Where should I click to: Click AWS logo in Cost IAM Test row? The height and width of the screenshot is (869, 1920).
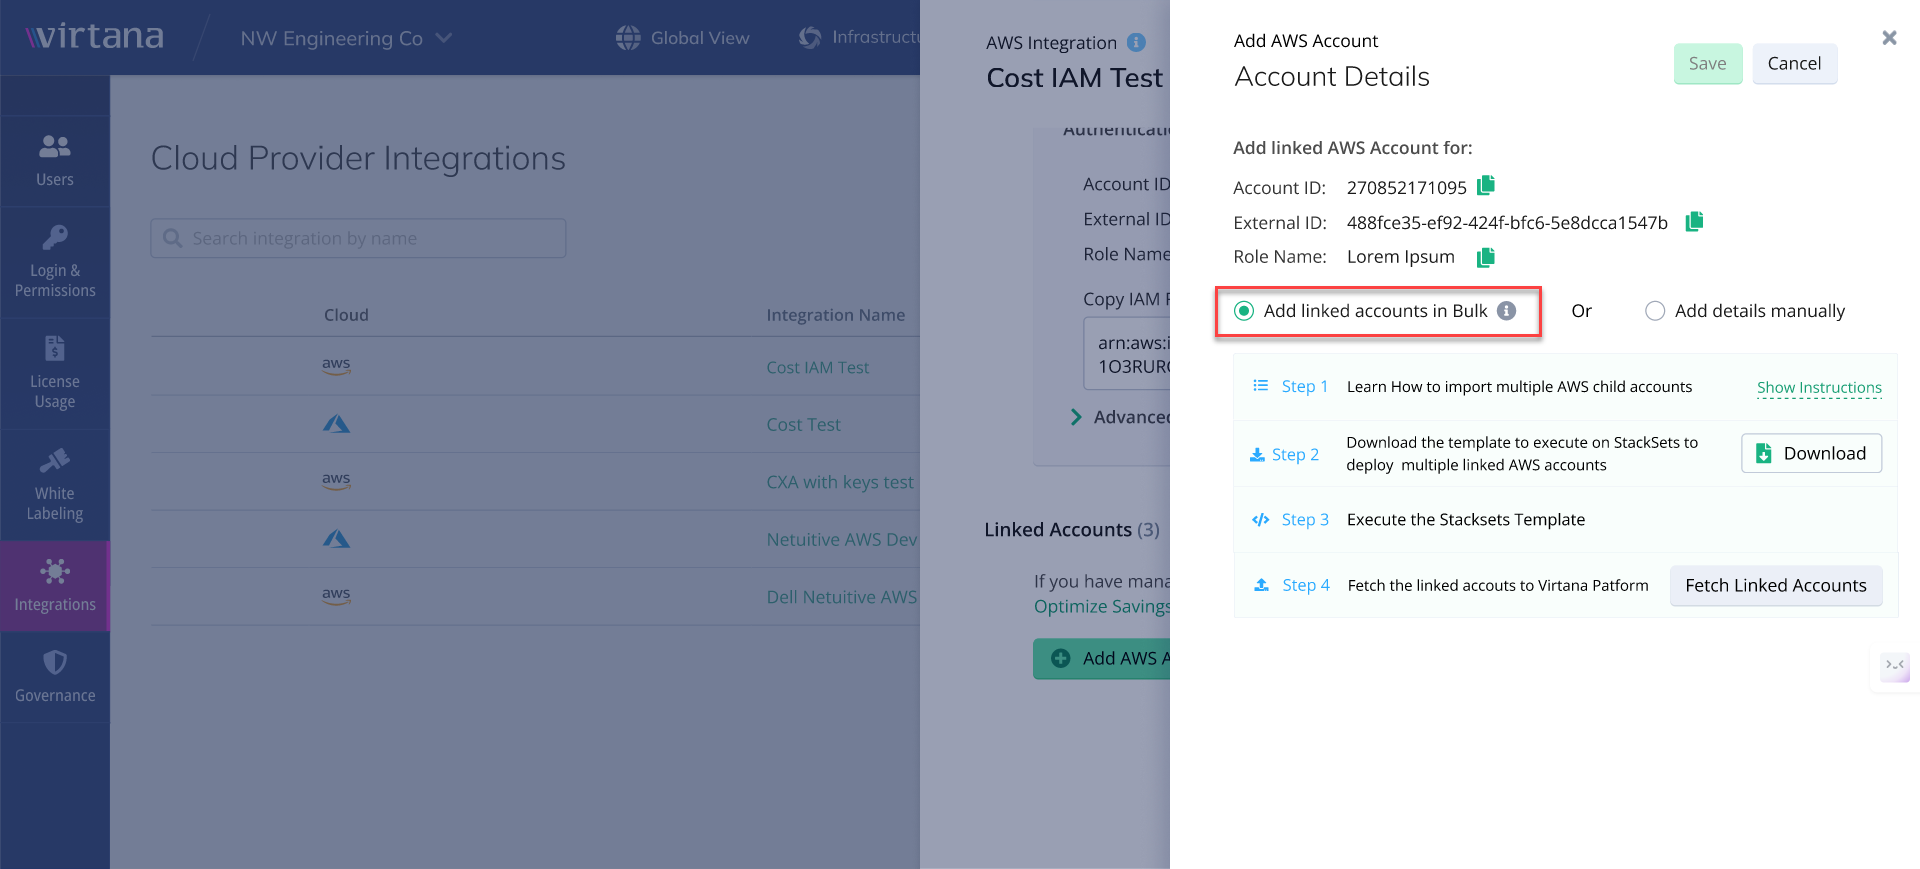[336, 366]
